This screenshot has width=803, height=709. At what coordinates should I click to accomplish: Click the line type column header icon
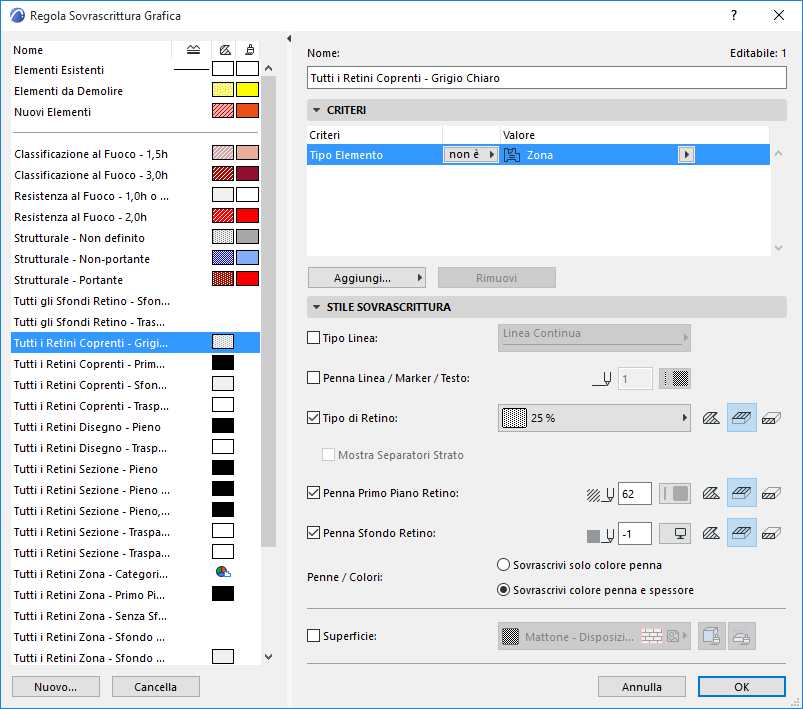pos(193,50)
